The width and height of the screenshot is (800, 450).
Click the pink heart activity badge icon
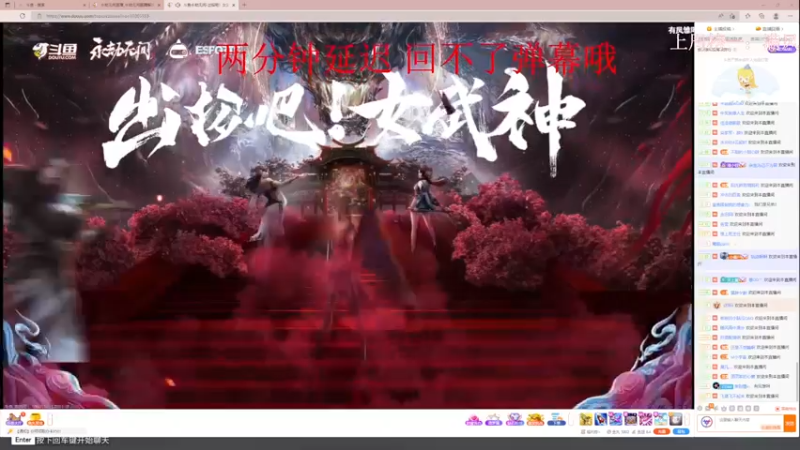point(473,419)
